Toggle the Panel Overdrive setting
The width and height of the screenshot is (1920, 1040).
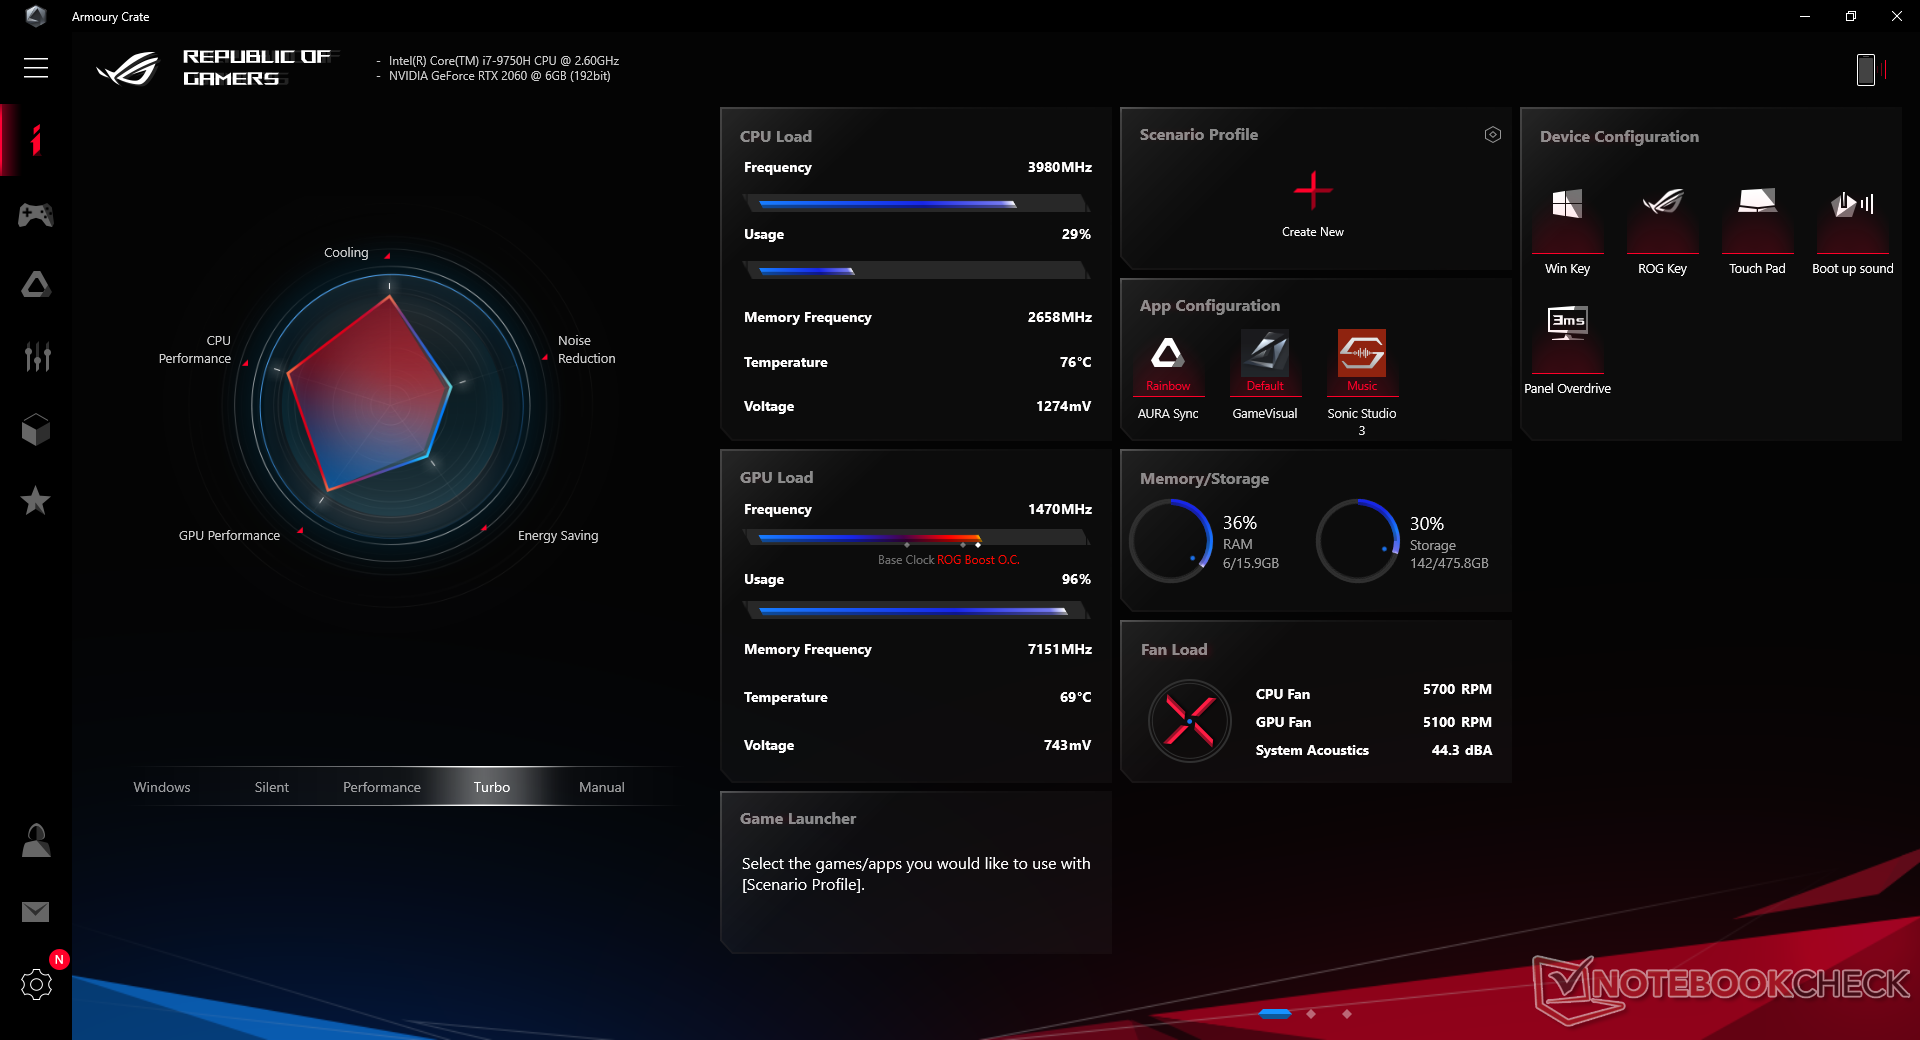click(x=1567, y=349)
